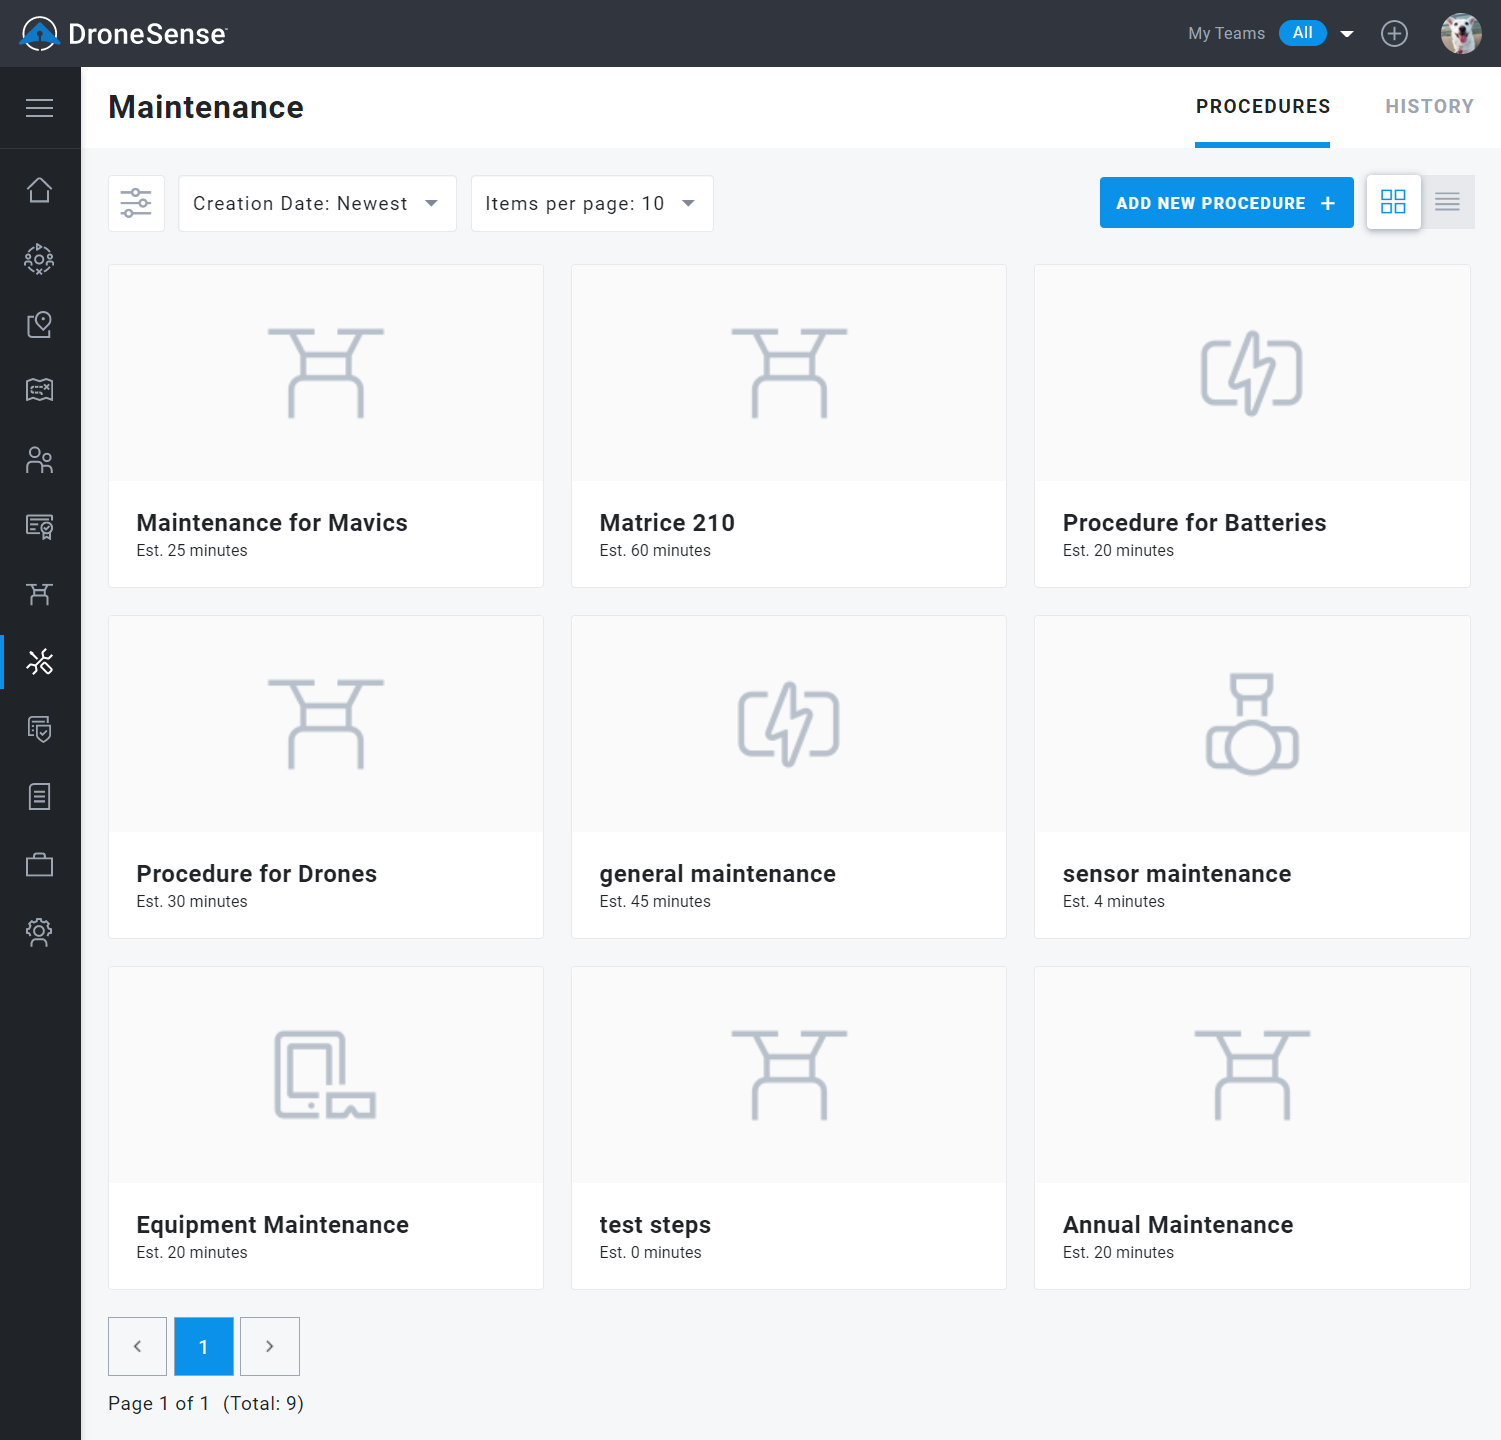Click the My Teams label
Image resolution: width=1501 pixels, height=1440 pixels.
1226,34
